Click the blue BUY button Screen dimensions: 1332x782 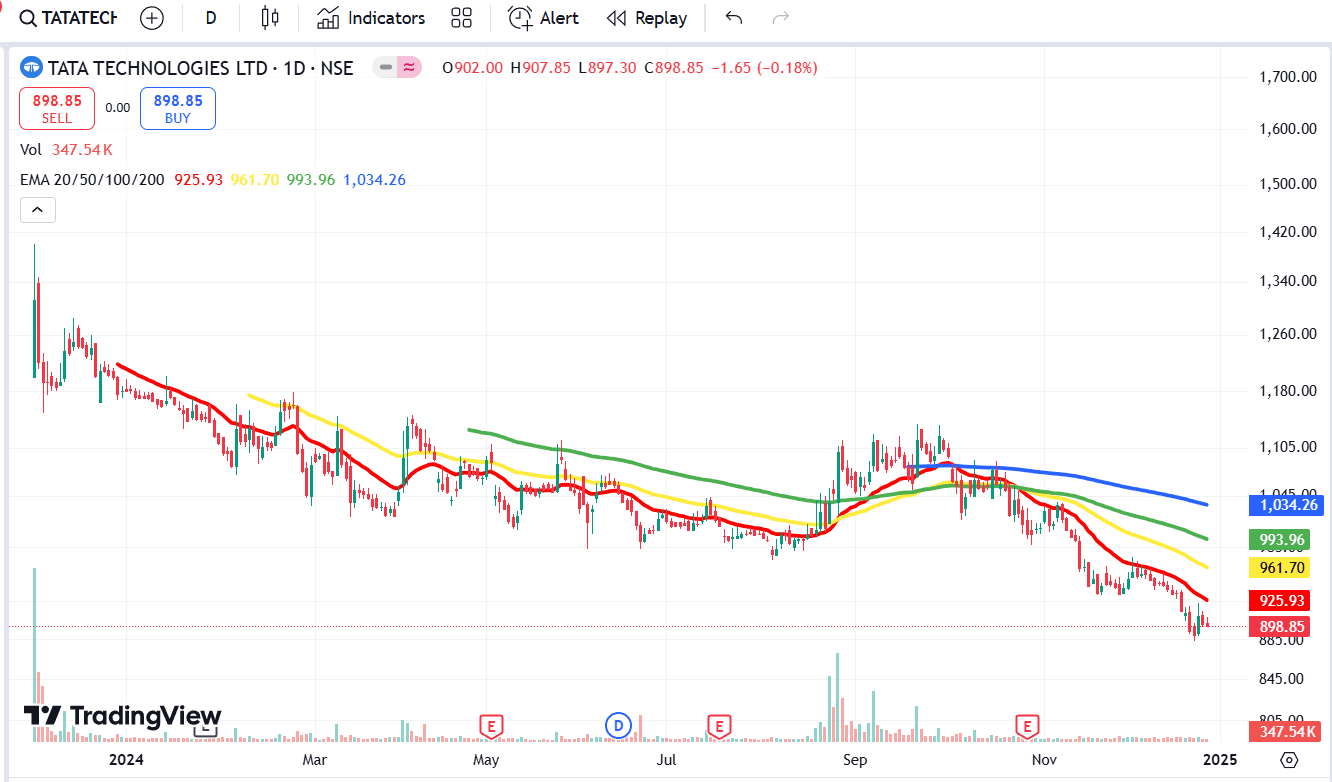click(178, 109)
